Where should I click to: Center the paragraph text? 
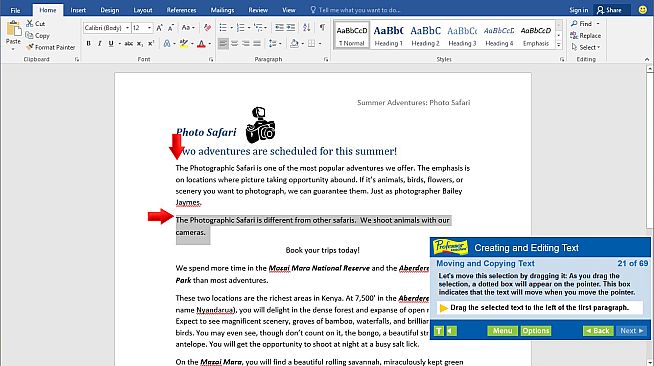tap(234, 43)
